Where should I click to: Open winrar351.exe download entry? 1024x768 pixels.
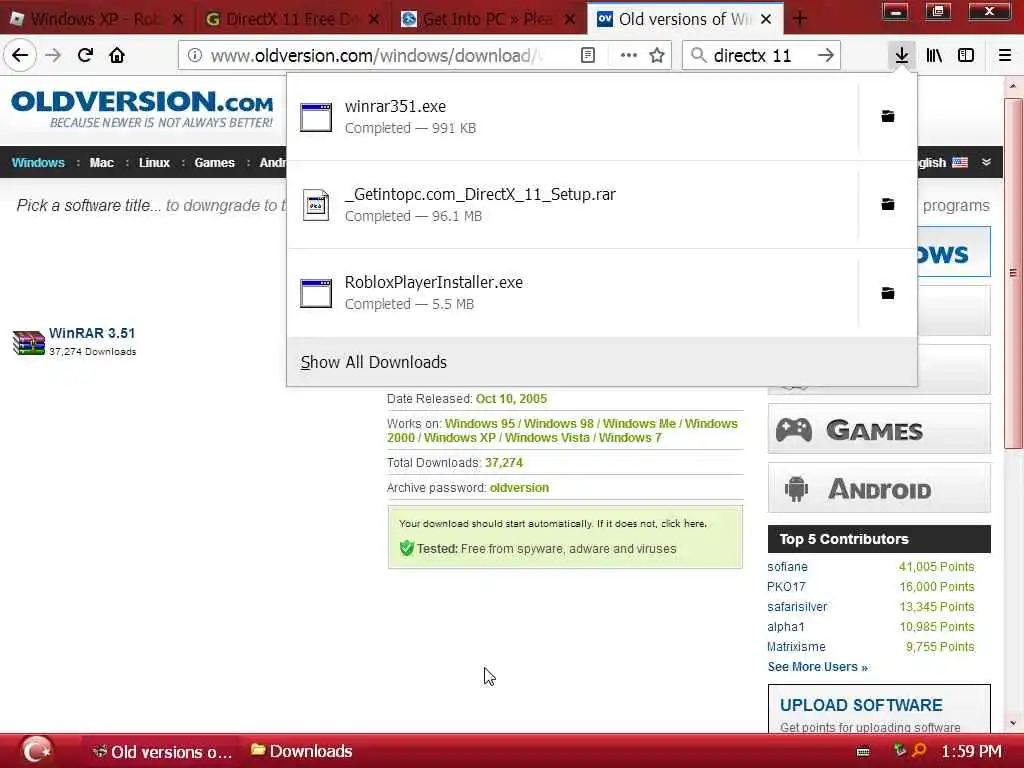(572, 116)
